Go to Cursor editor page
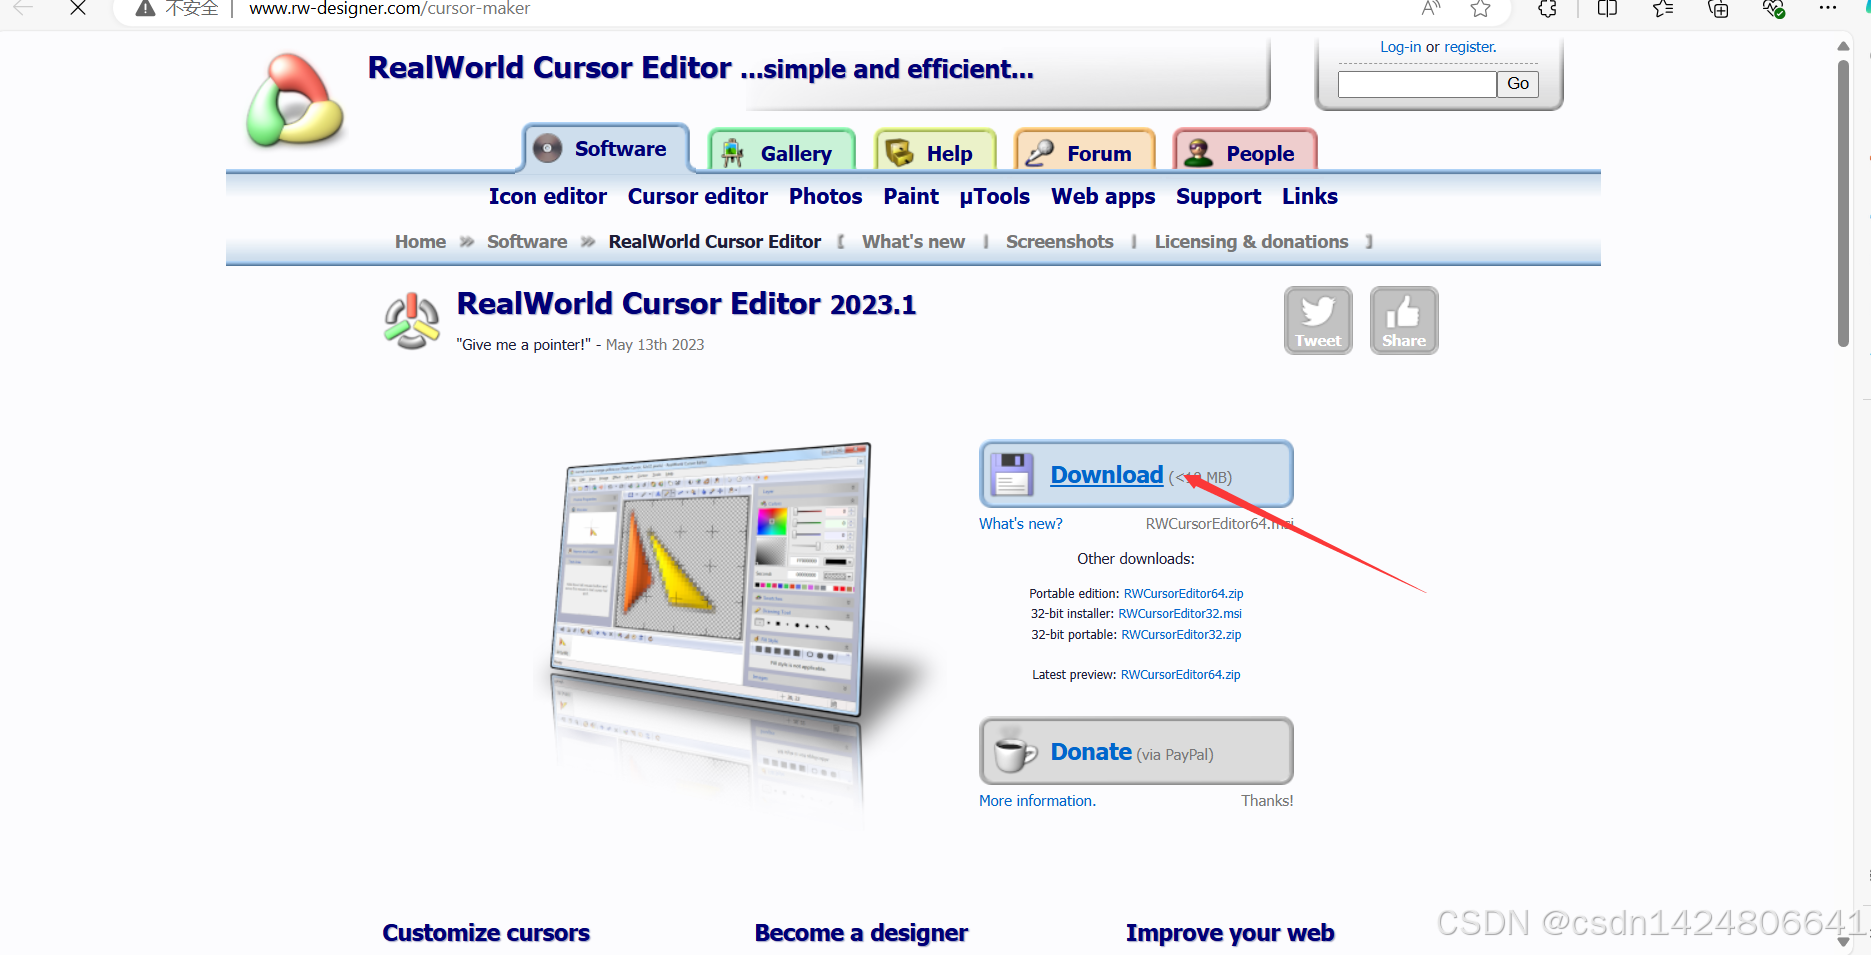 697,197
